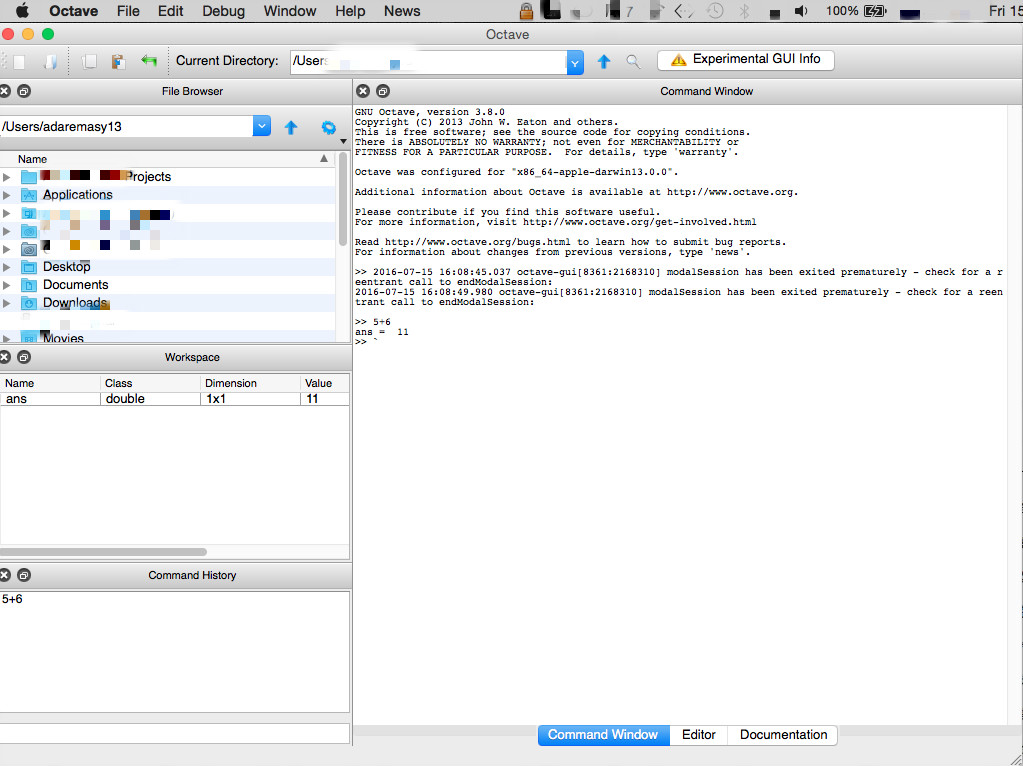Click the Open File toolbar icon
Viewport: 1023px width, 766px height.
(x=51, y=61)
